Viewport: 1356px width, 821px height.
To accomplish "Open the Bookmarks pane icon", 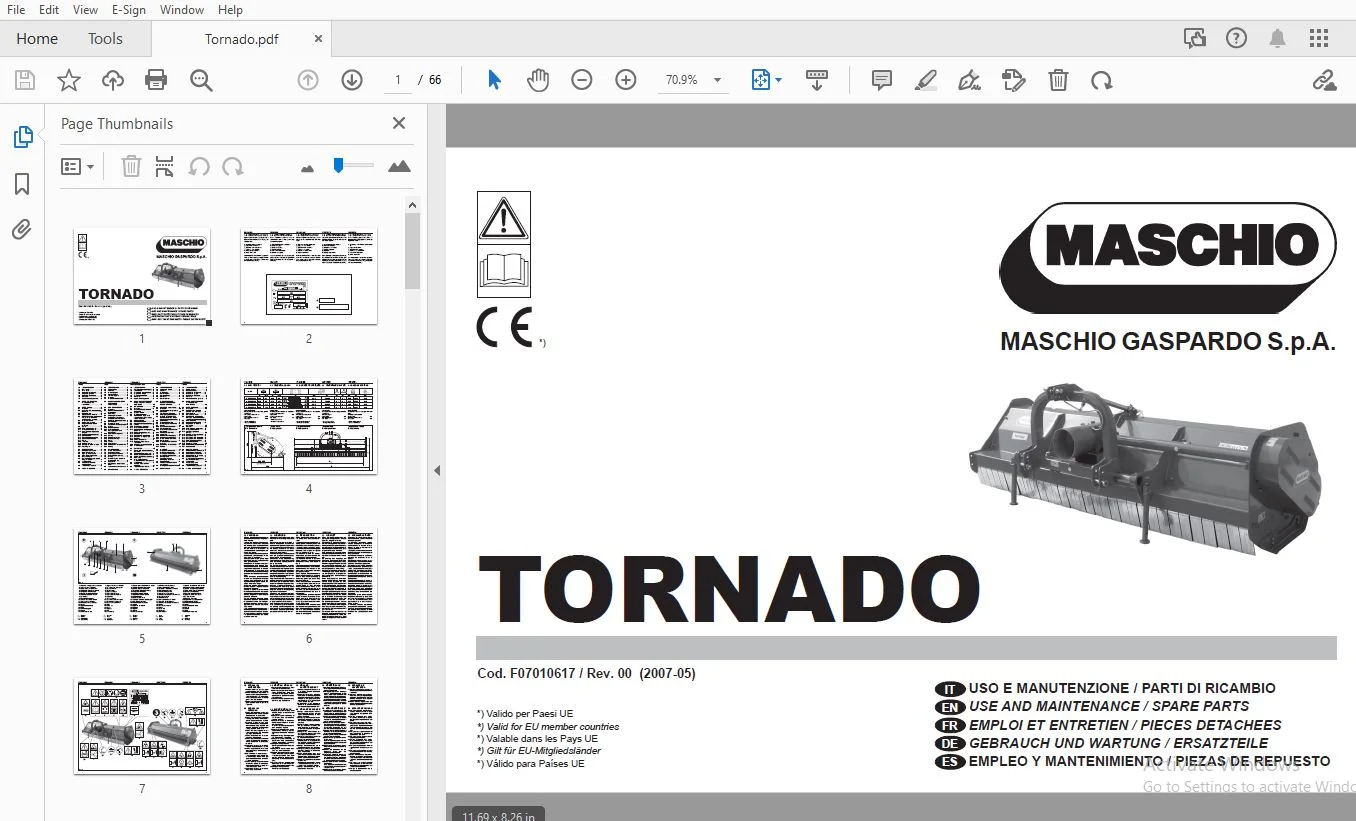I will [x=22, y=184].
